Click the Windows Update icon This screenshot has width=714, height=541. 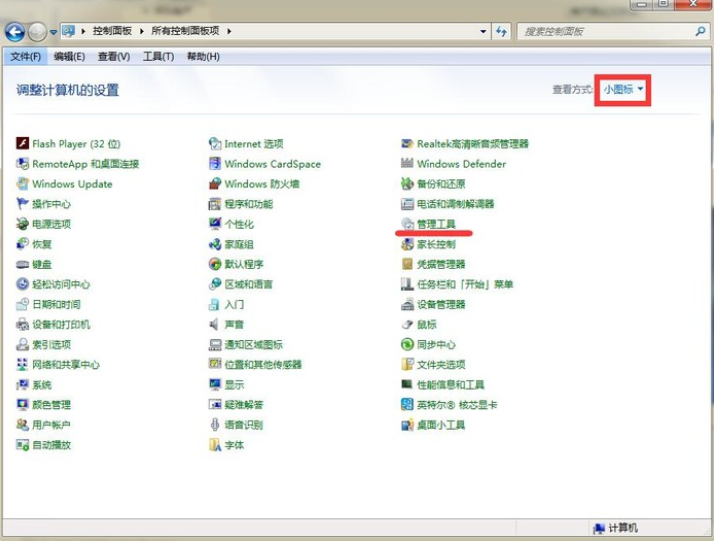pyautogui.click(x=22, y=184)
